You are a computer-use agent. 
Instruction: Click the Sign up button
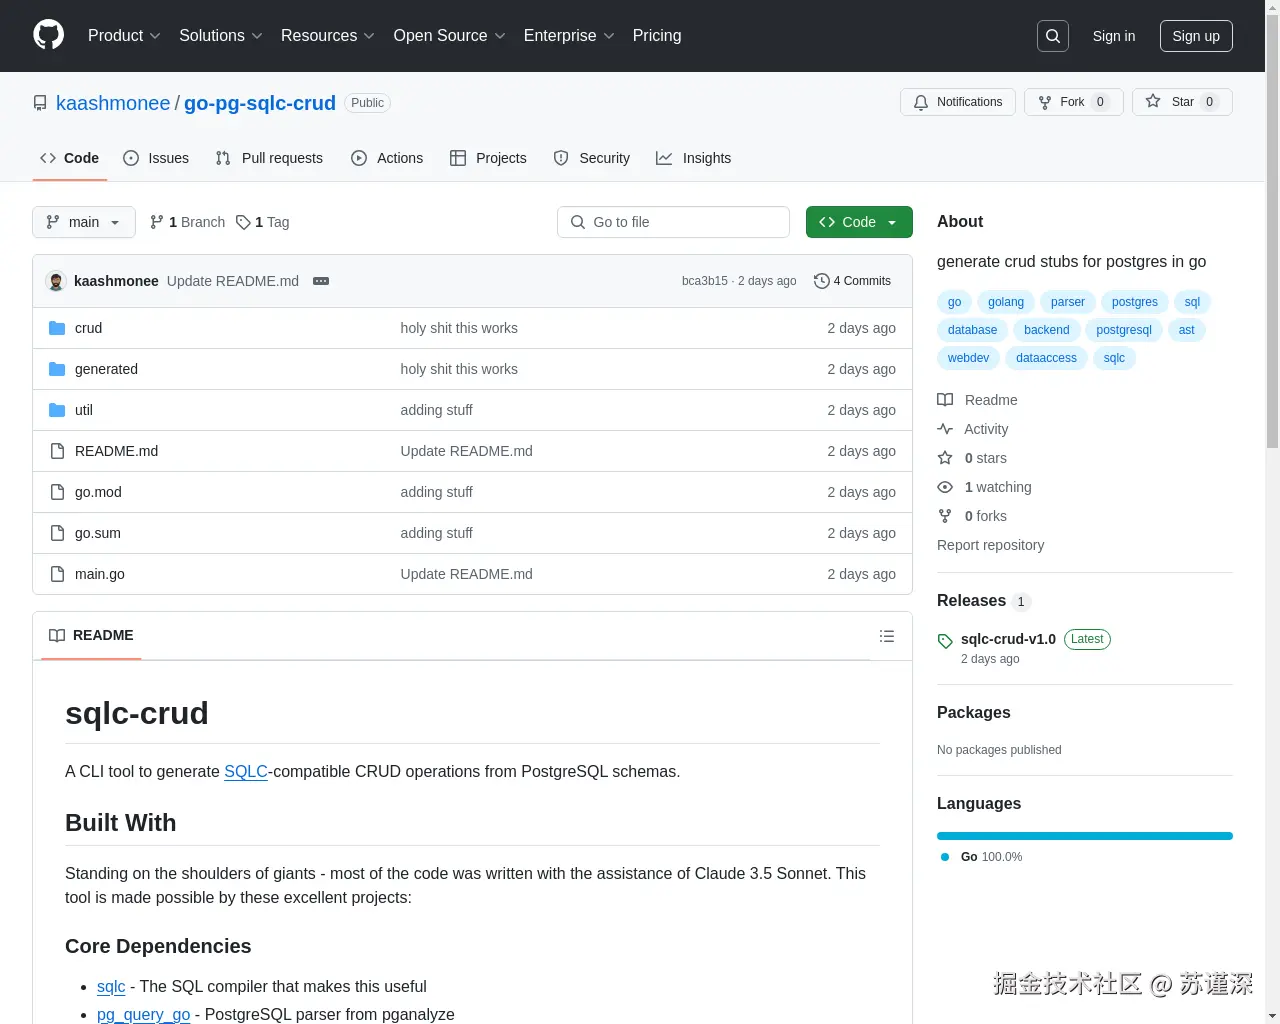(1196, 35)
